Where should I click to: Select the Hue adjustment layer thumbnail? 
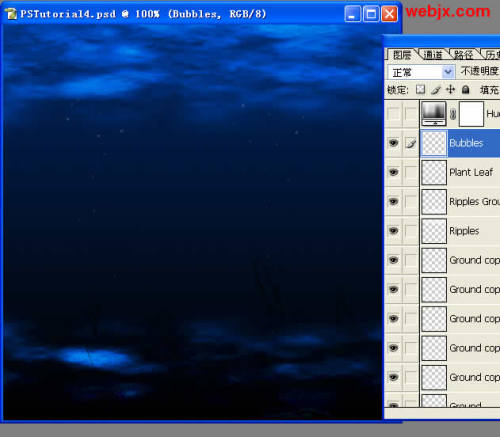point(434,114)
